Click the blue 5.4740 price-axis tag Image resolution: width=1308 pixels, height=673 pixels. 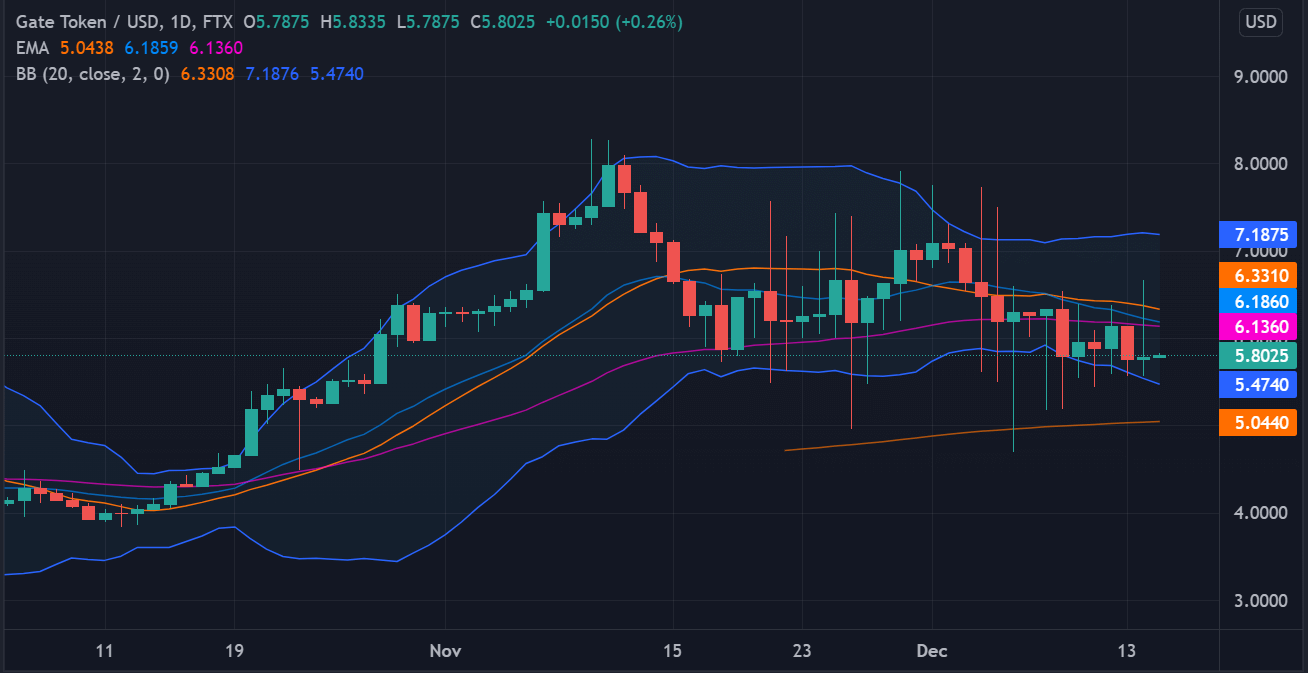1258,384
